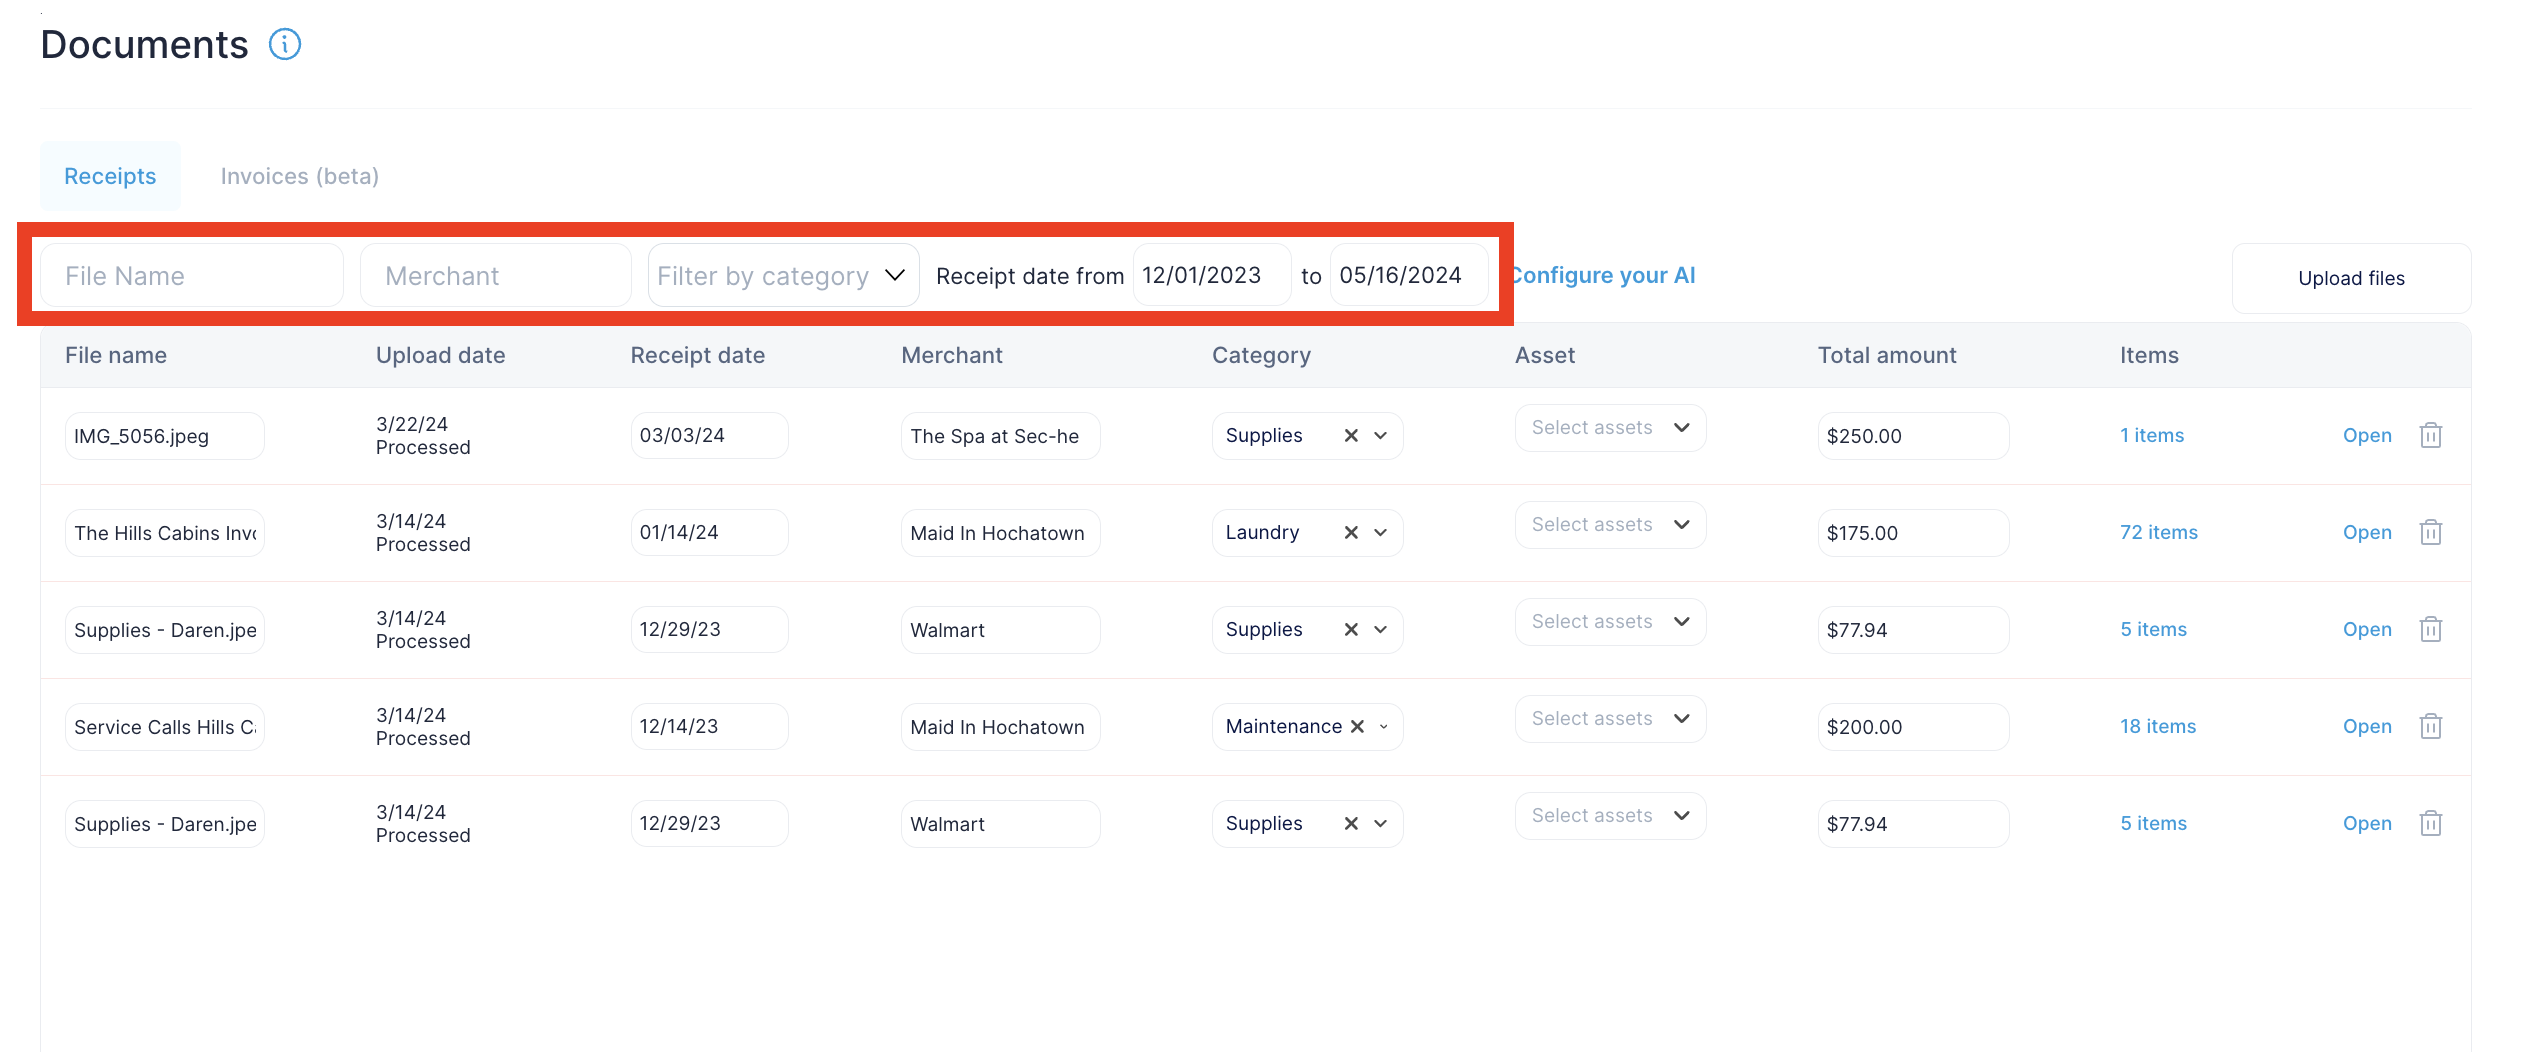
Task: Edit the 03/03/24 receipt date field
Action: (x=709, y=435)
